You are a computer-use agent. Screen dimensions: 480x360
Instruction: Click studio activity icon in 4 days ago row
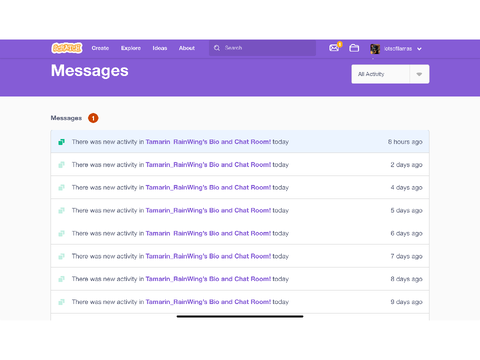coord(61,188)
